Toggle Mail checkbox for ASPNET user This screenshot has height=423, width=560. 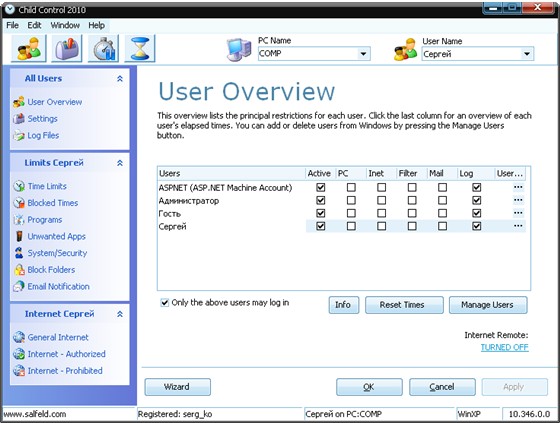click(x=442, y=187)
